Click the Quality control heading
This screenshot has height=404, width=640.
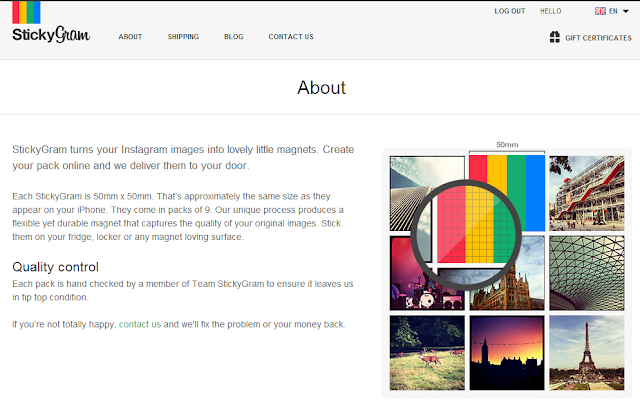(56, 267)
